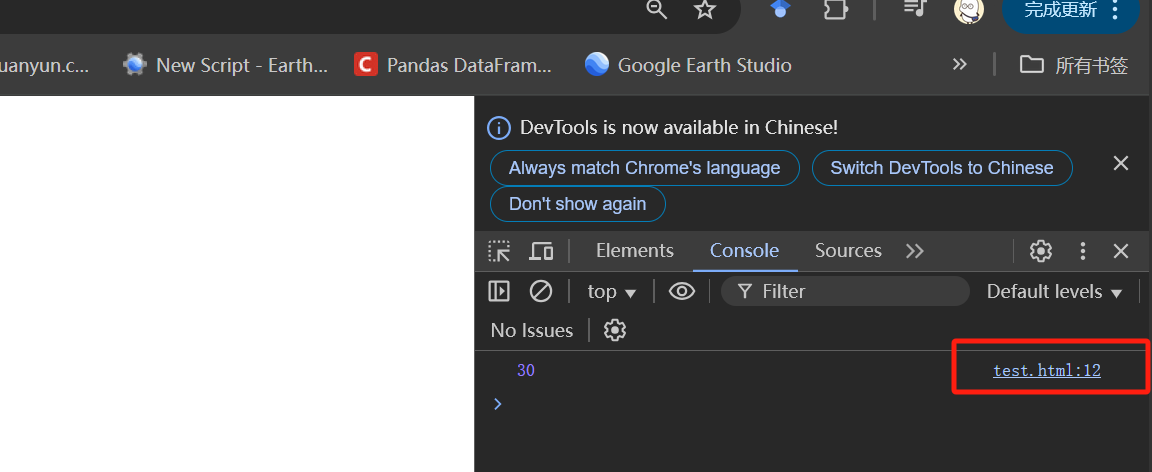Open the test.html:12 source link
The height and width of the screenshot is (472, 1152).
(1046, 371)
